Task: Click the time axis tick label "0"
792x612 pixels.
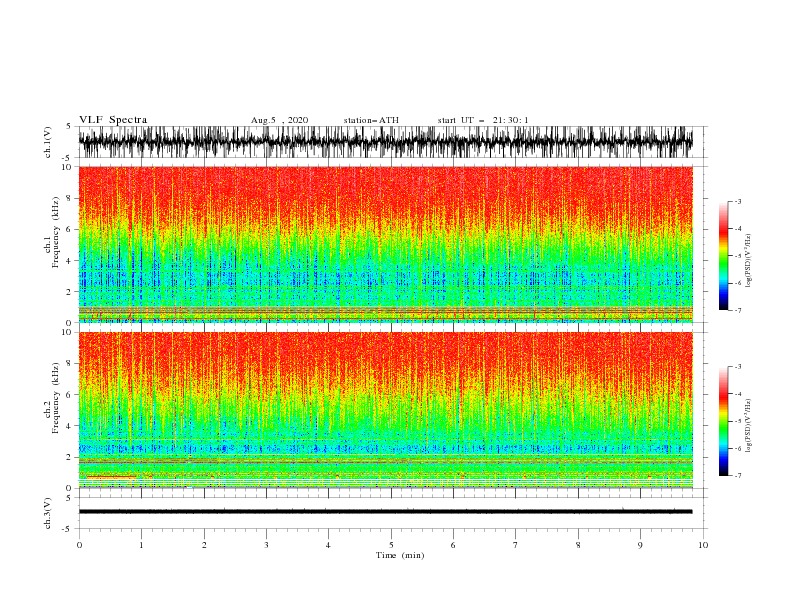Action: point(79,545)
